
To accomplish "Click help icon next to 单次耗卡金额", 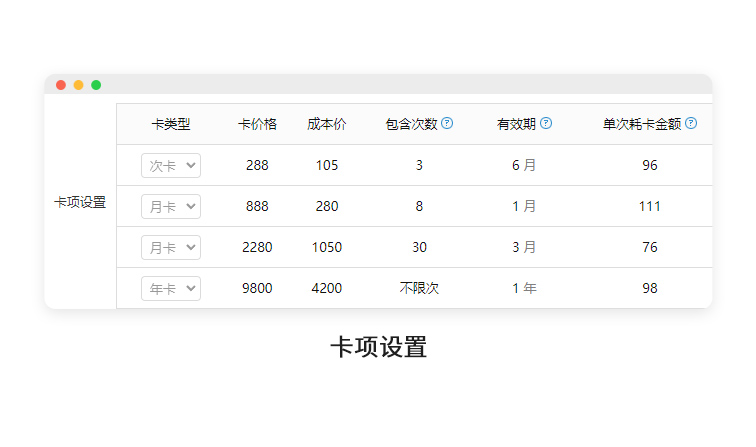I will 691,123.
